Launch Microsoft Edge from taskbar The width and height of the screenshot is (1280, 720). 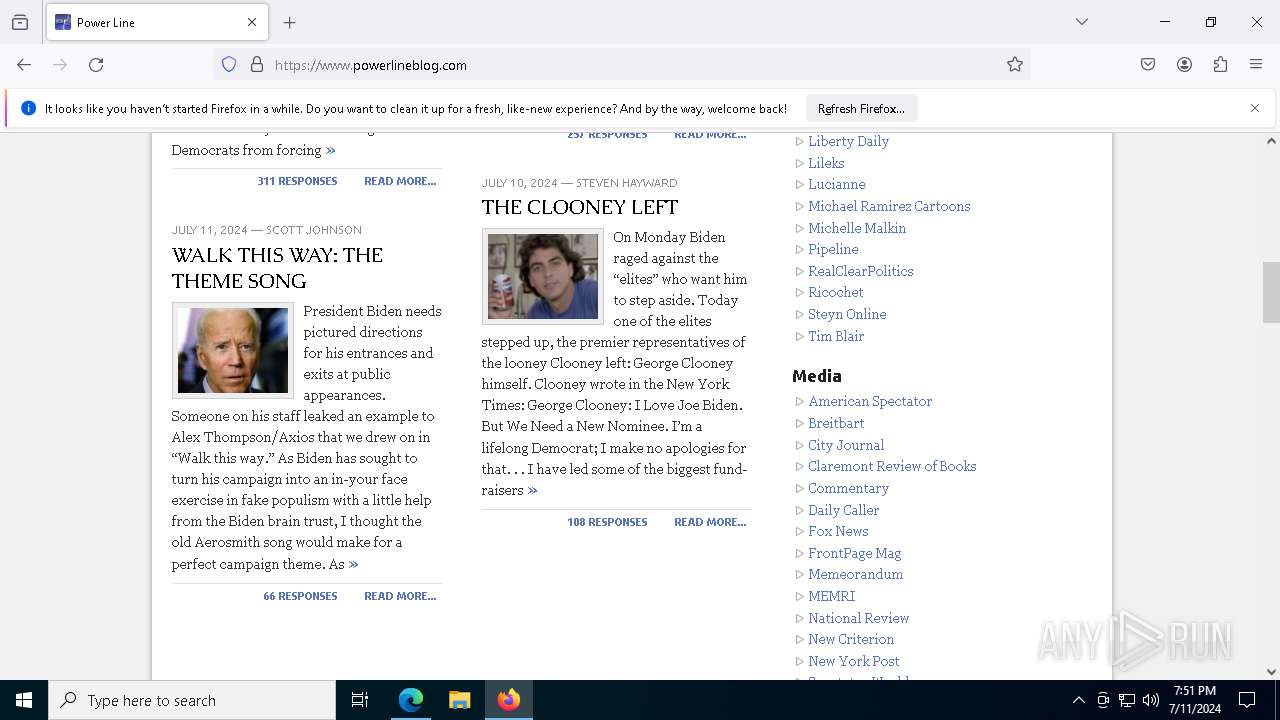(x=411, y=700)
